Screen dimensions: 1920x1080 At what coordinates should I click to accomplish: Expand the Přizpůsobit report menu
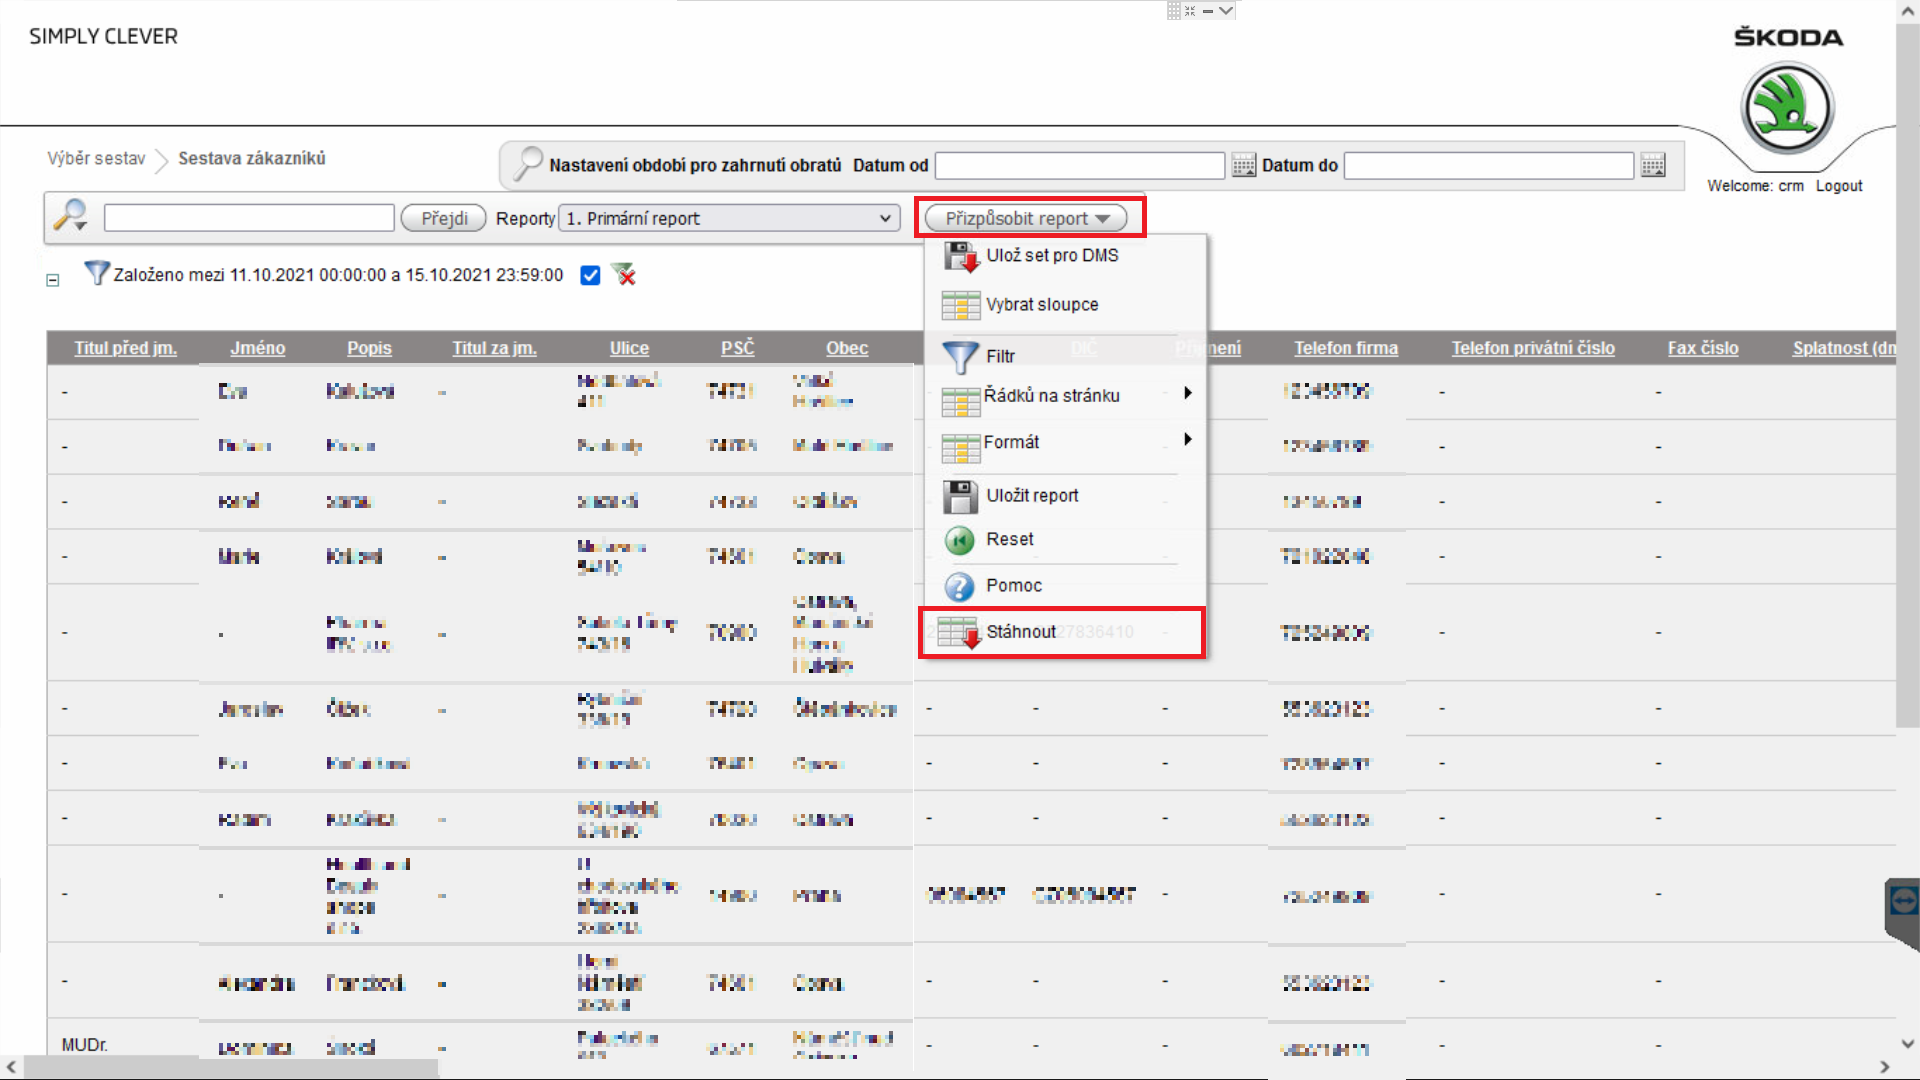1026,218
